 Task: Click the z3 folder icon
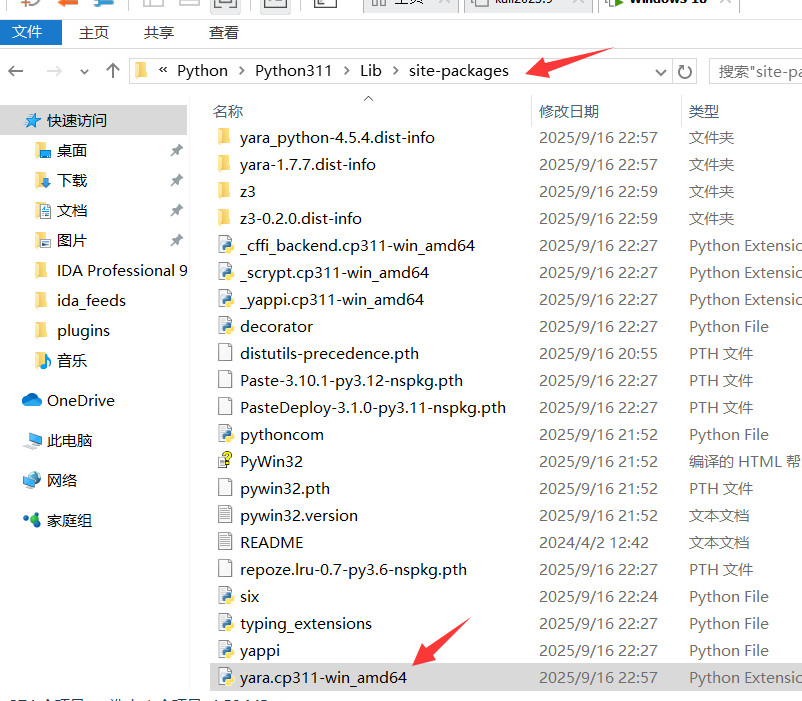tap(225, 191)
